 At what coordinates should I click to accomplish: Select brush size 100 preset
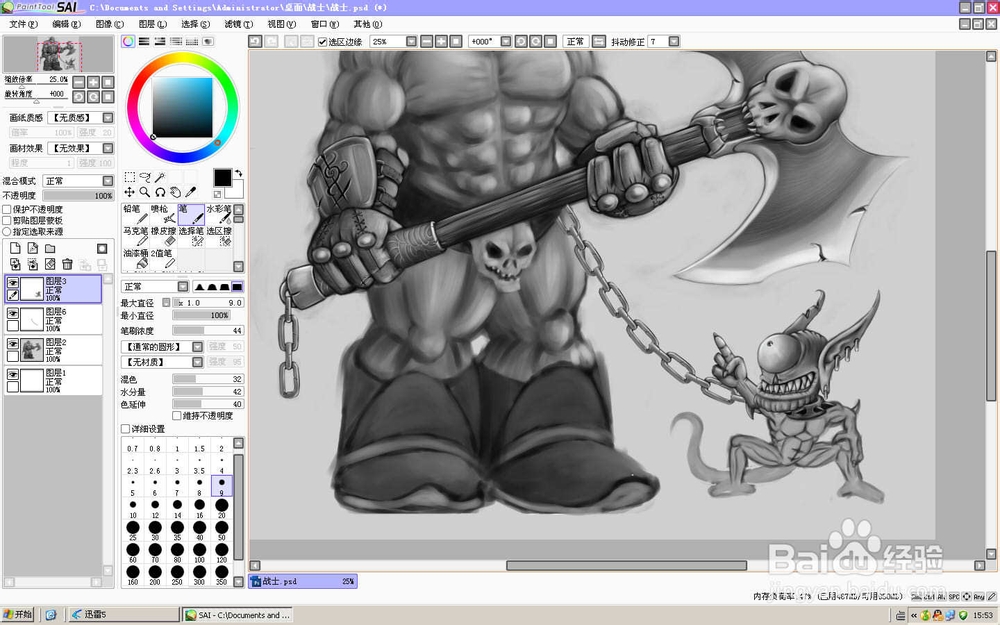coord(199,552)
